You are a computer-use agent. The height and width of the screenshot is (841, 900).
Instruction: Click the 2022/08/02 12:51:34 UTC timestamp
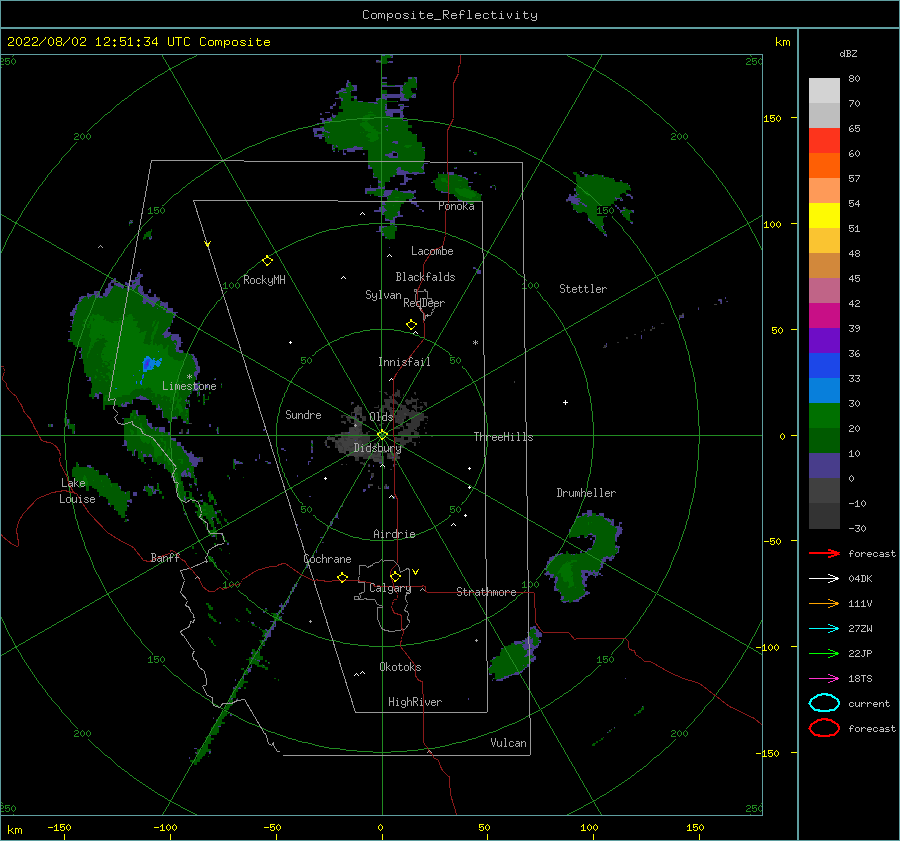pos(99,42)
